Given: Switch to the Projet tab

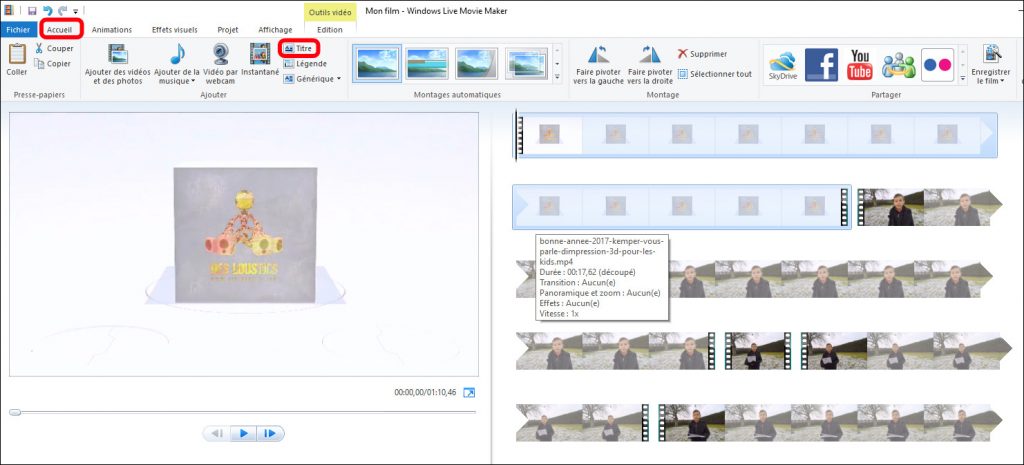Looking at the screenshot, I should (x=228, y=30).
